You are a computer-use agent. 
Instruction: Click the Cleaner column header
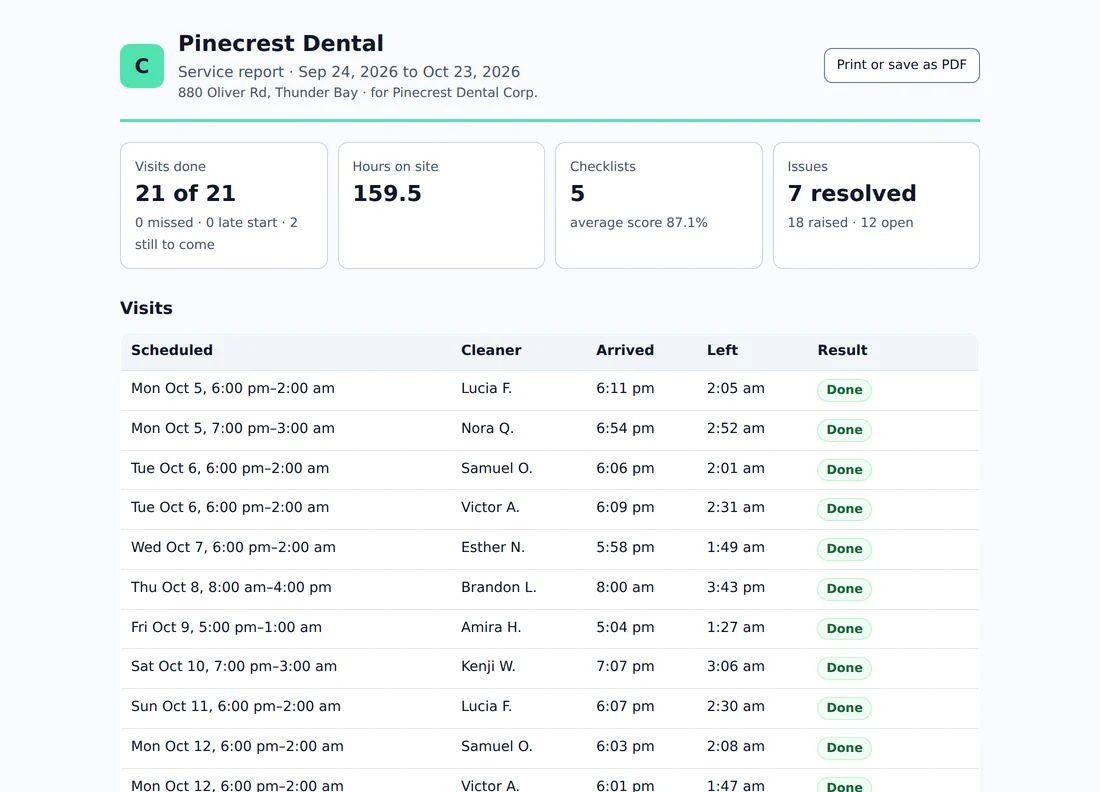(491, 350)
